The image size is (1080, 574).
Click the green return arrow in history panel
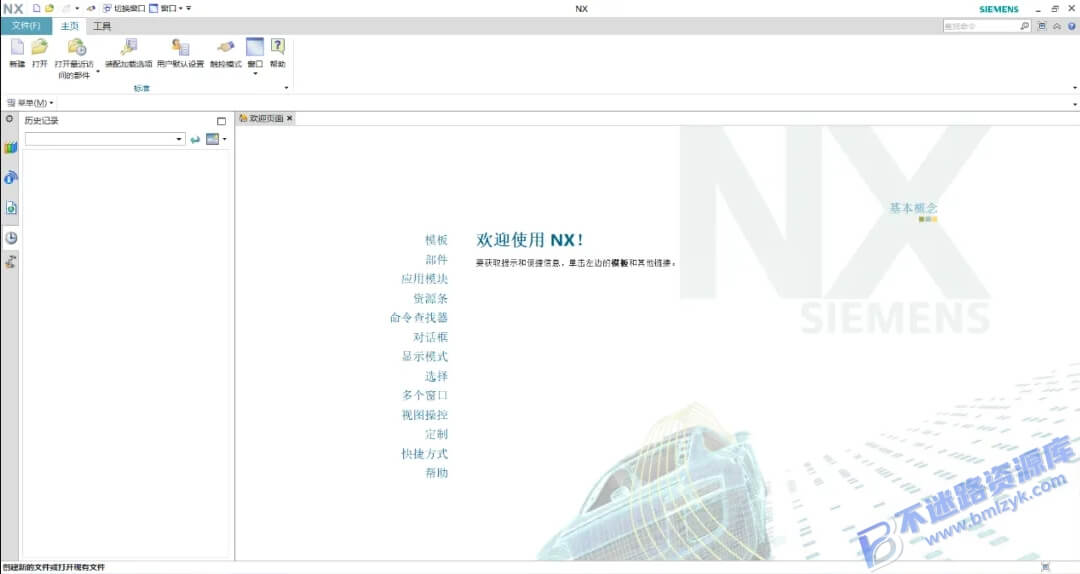pos(195,139)
